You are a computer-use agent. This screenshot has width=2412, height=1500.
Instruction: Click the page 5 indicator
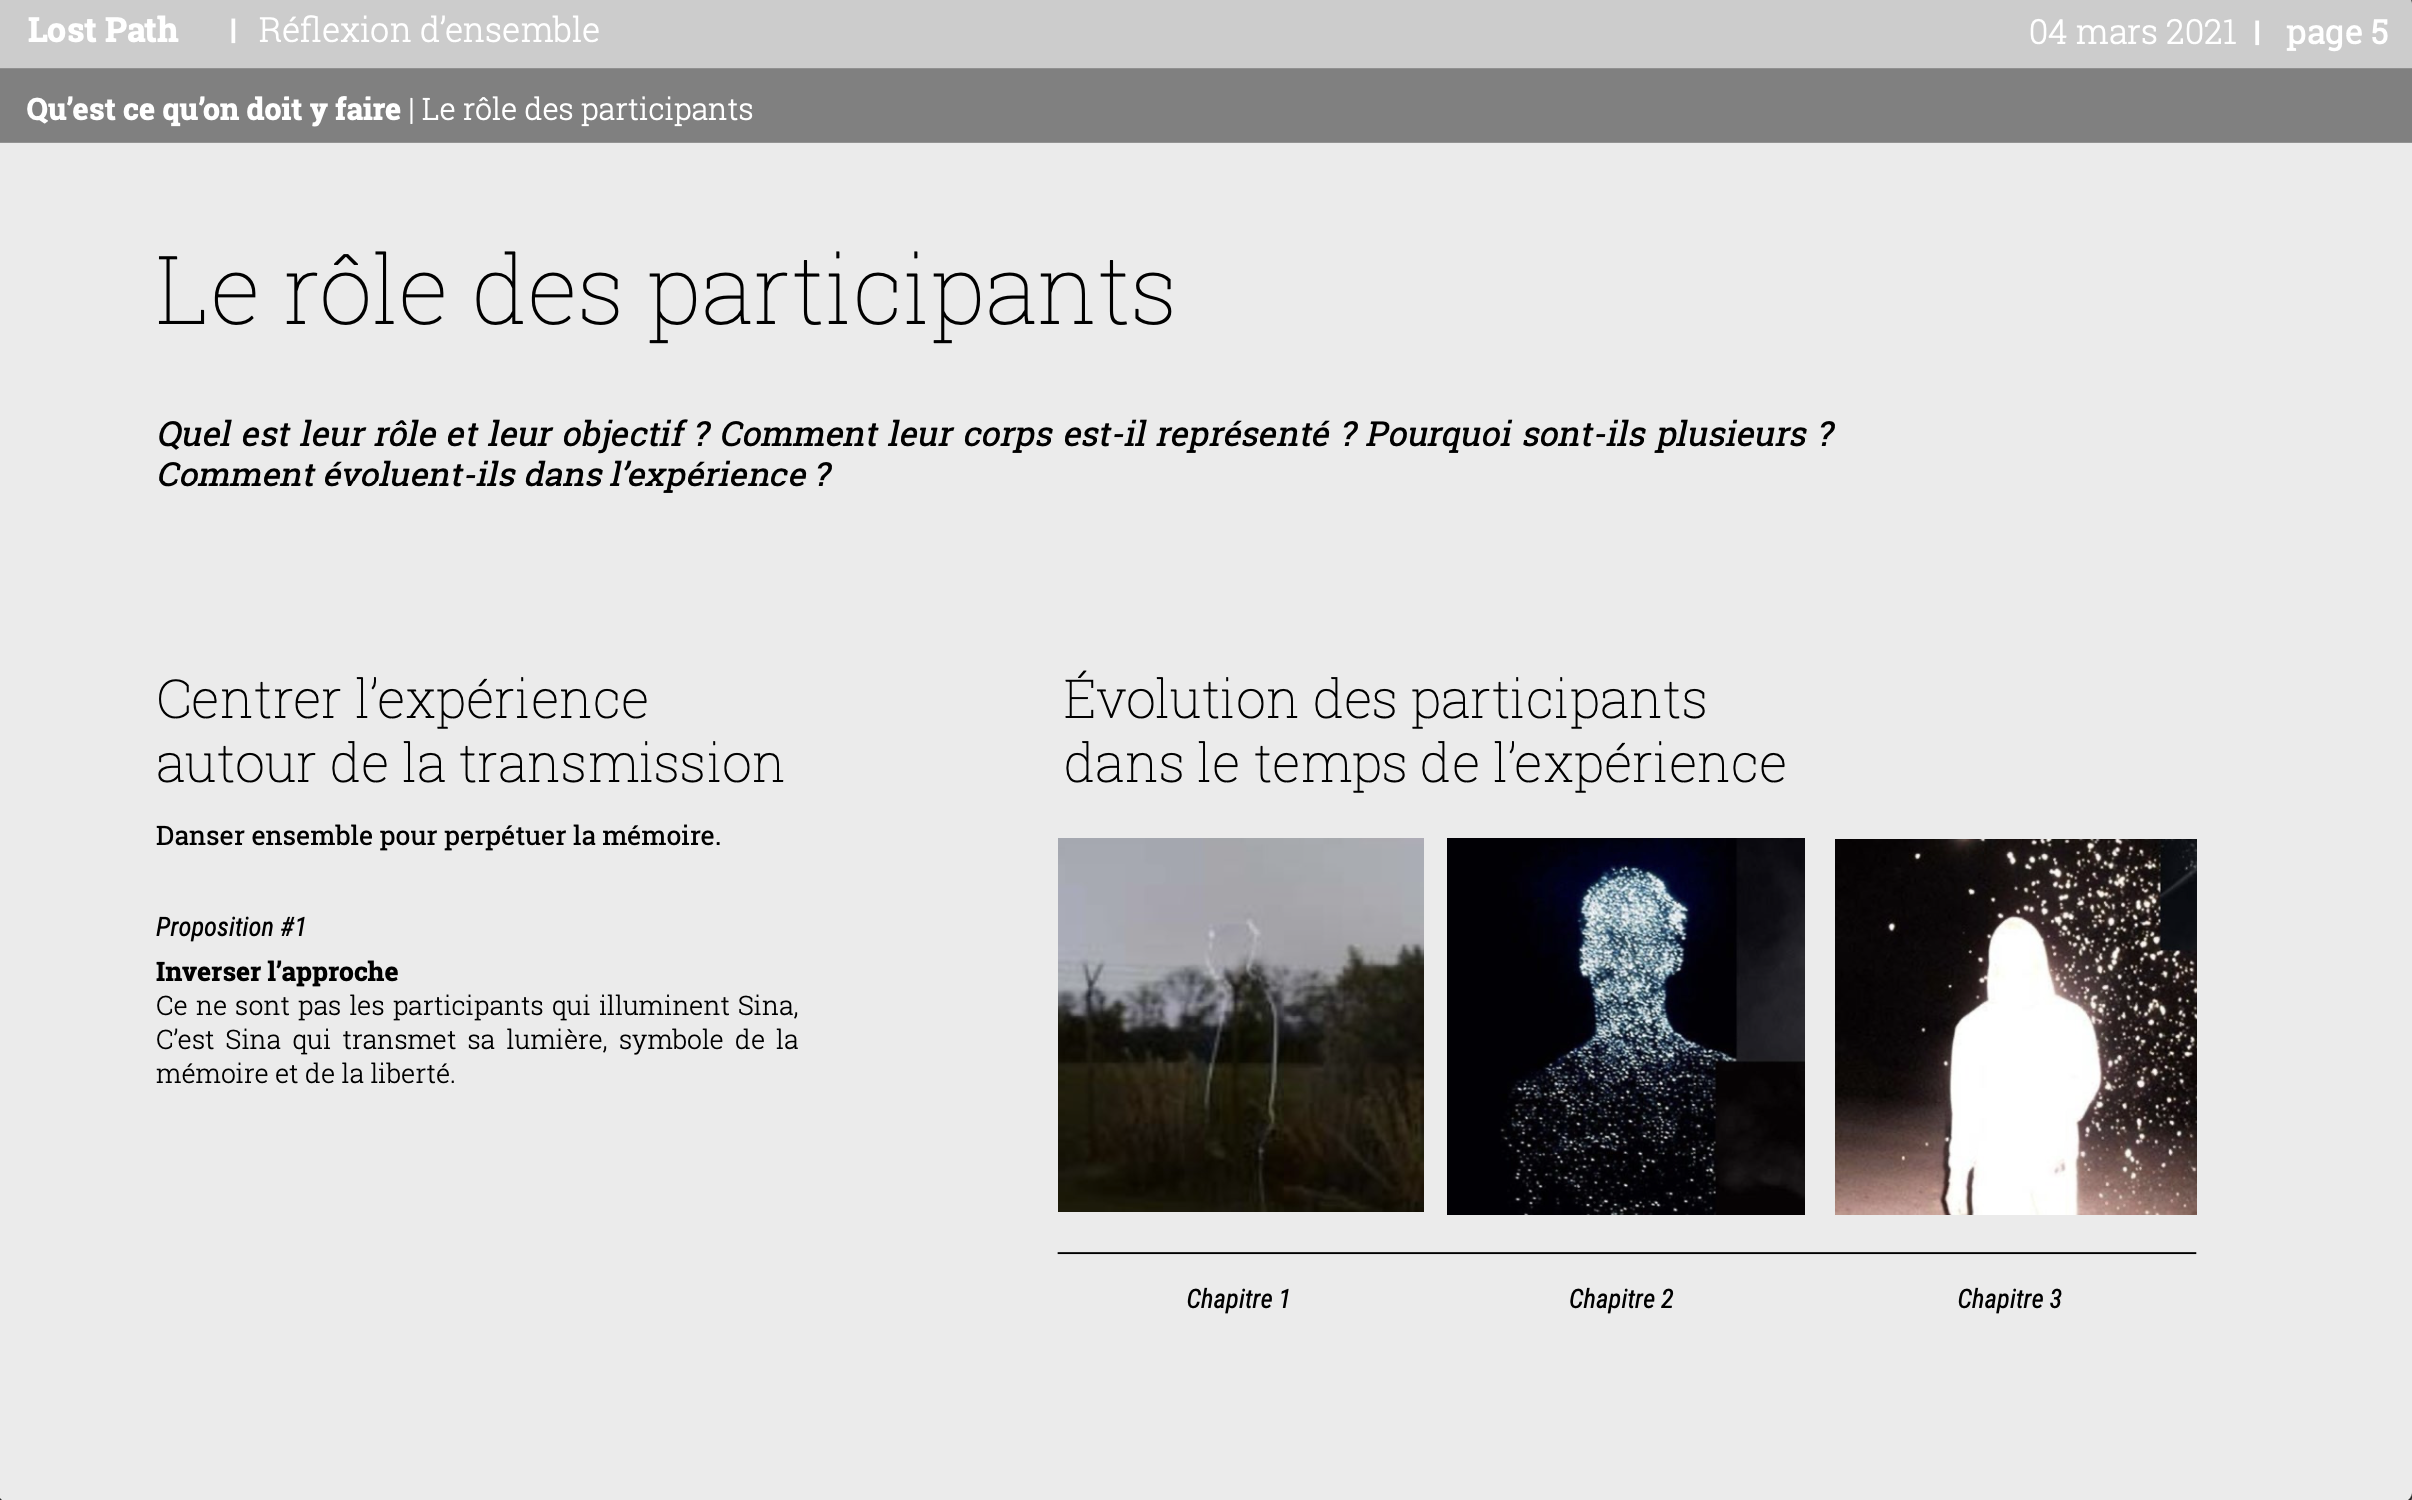tap(2336, 33)
